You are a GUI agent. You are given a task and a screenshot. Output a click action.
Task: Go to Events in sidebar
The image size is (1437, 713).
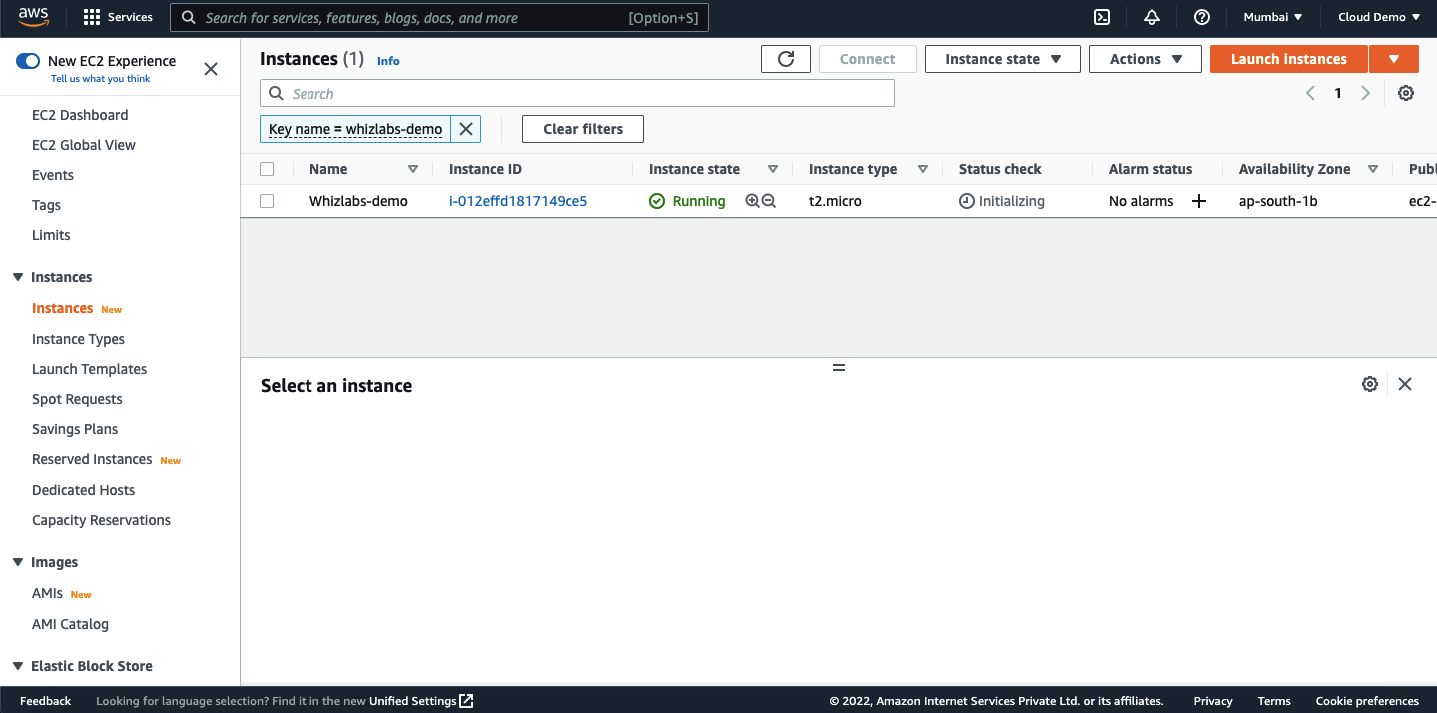coord(53,175)
